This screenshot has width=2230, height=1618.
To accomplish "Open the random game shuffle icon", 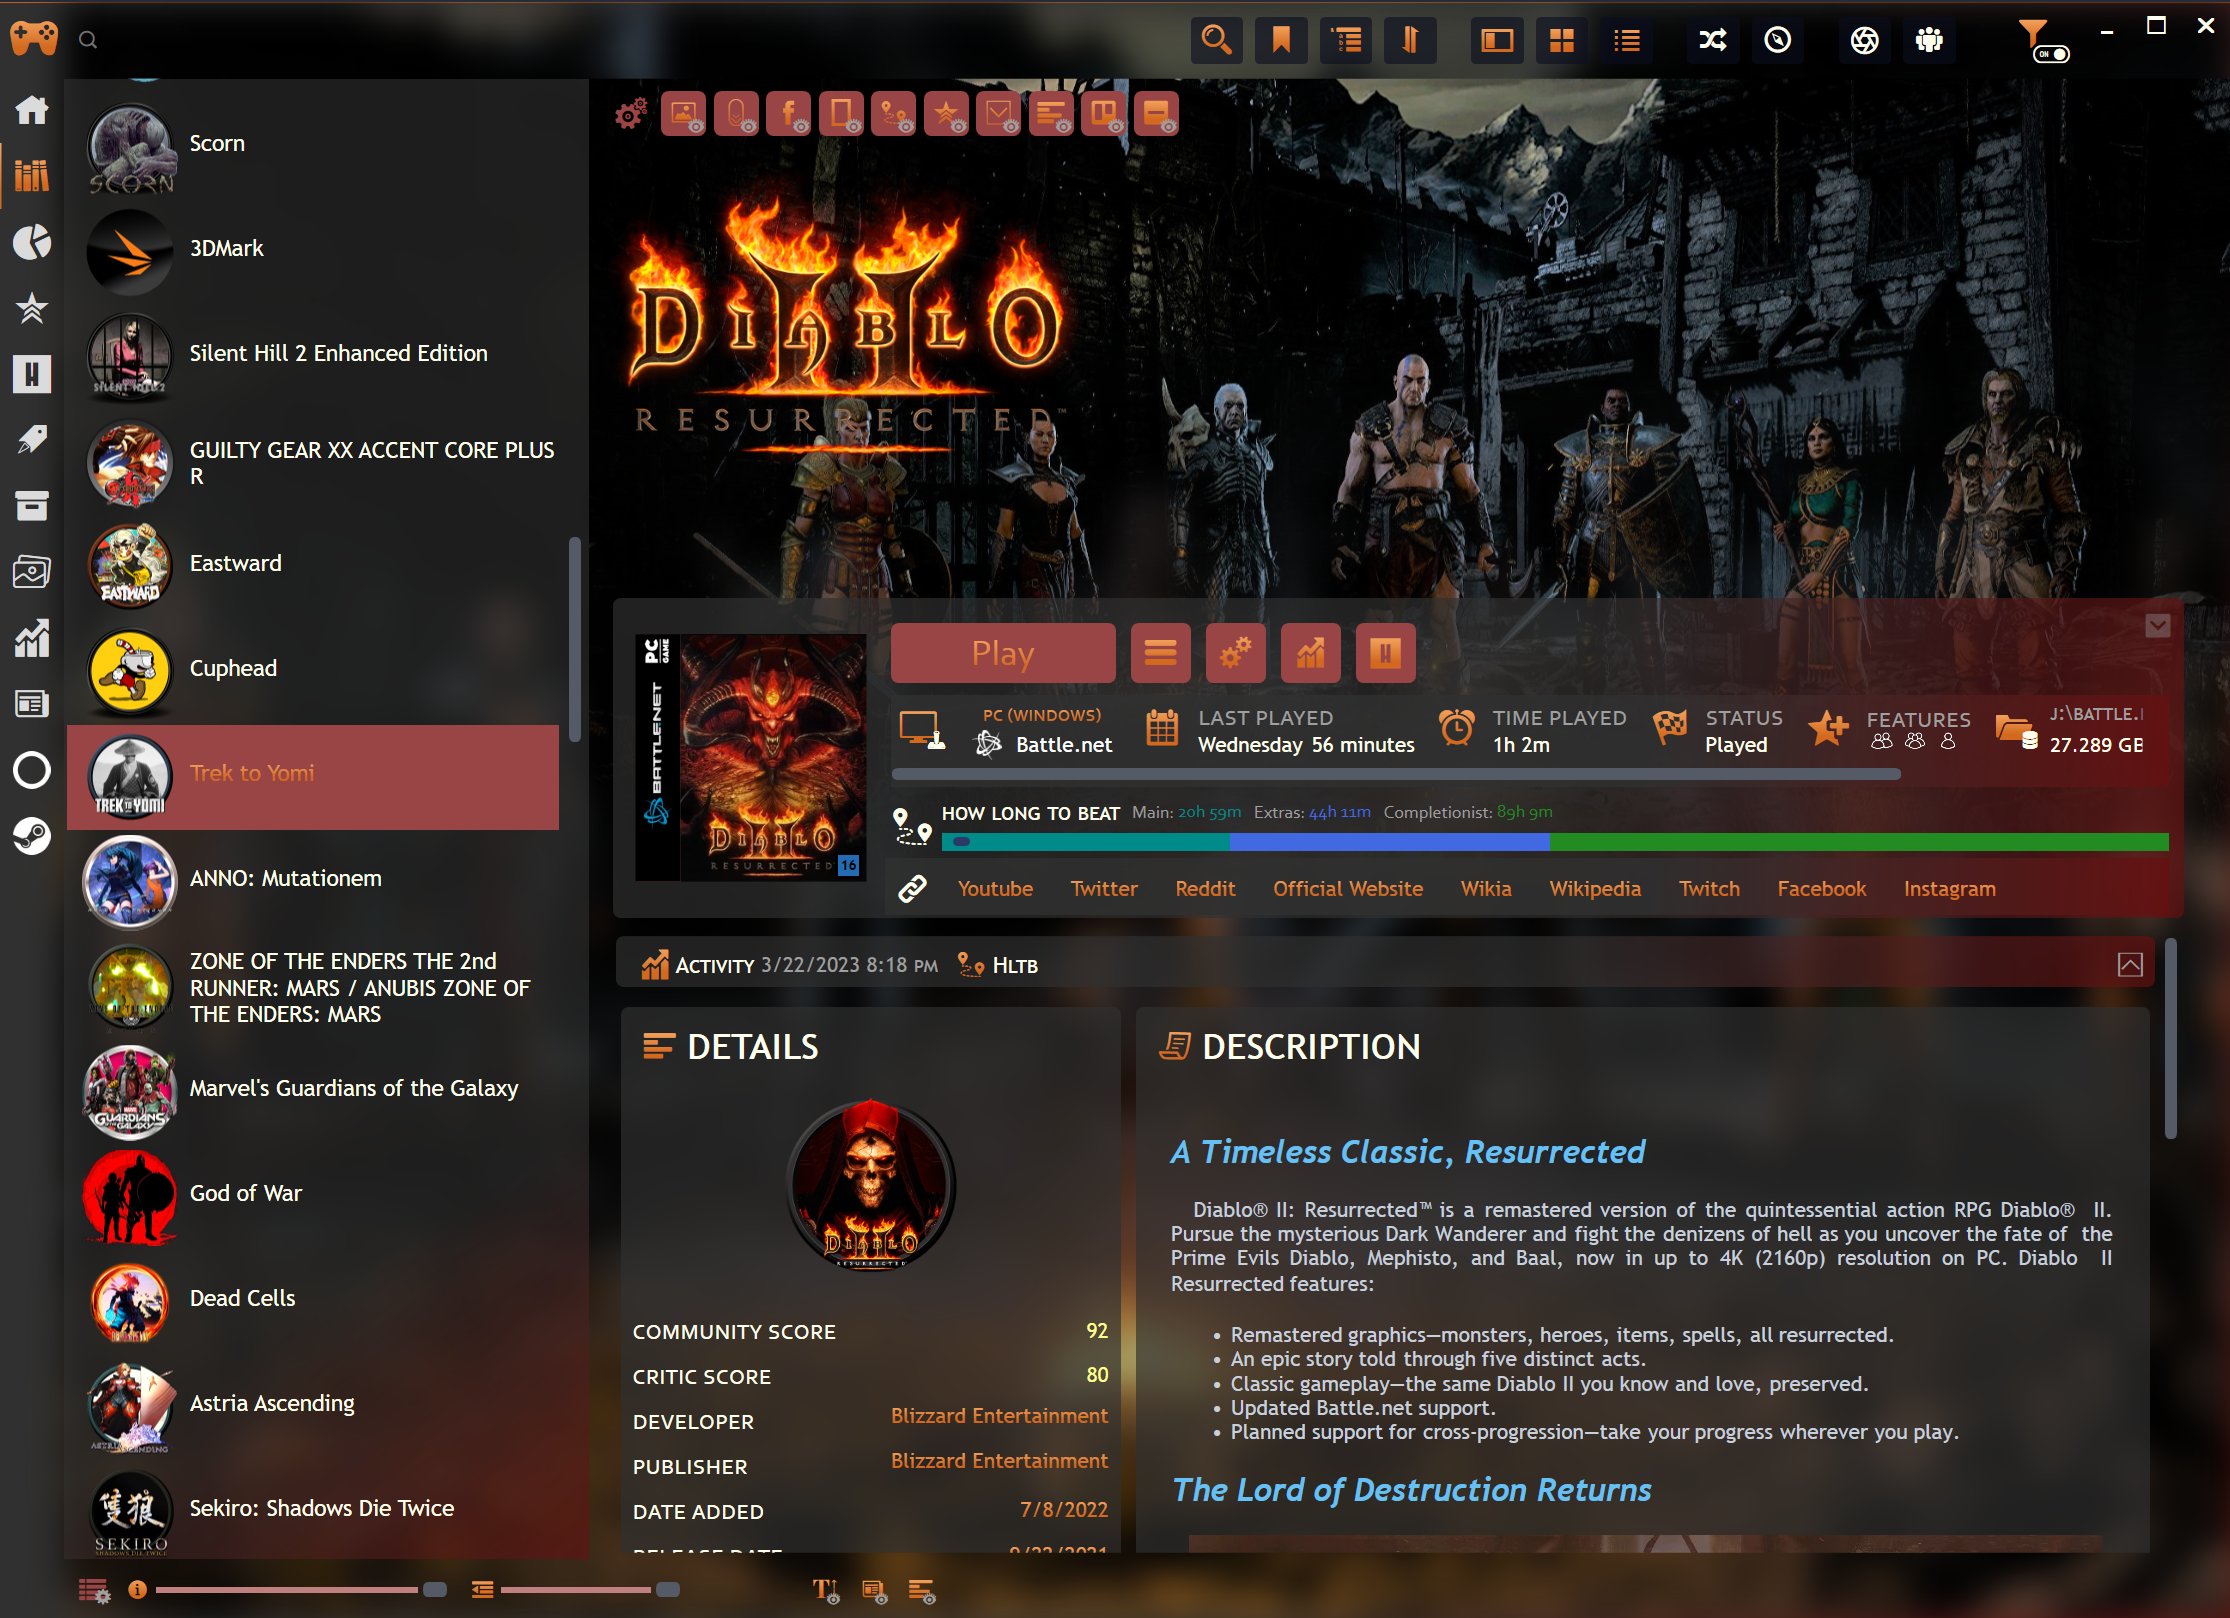I will (1712, 41).
